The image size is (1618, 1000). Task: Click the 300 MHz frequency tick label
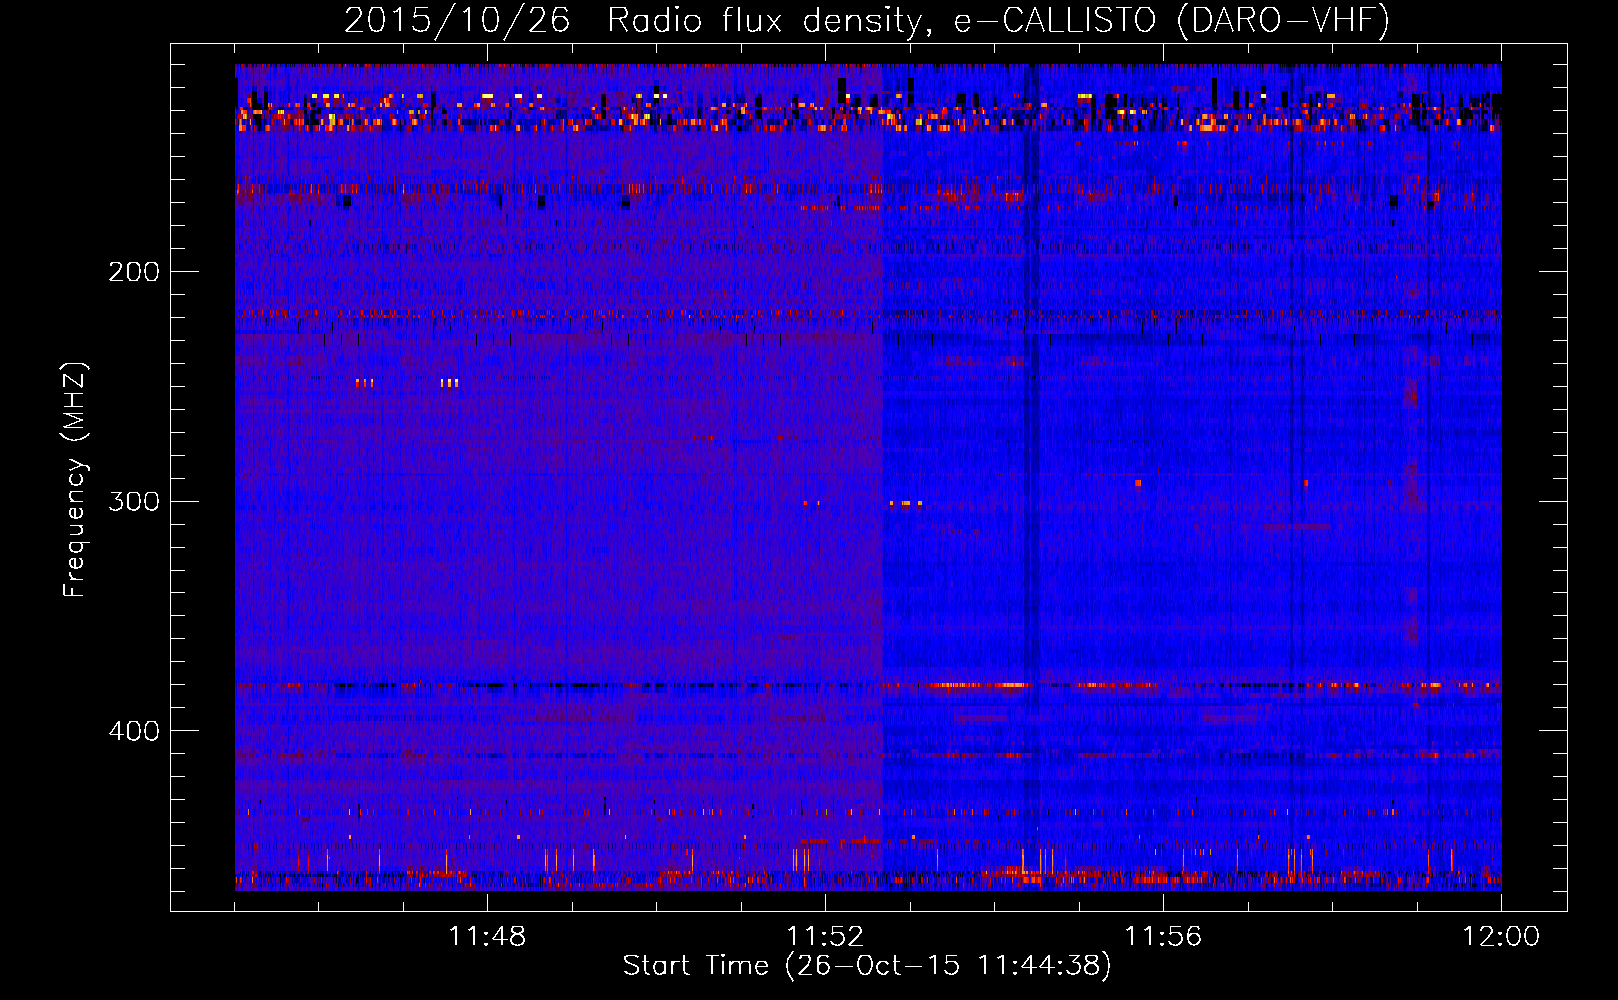134,501
